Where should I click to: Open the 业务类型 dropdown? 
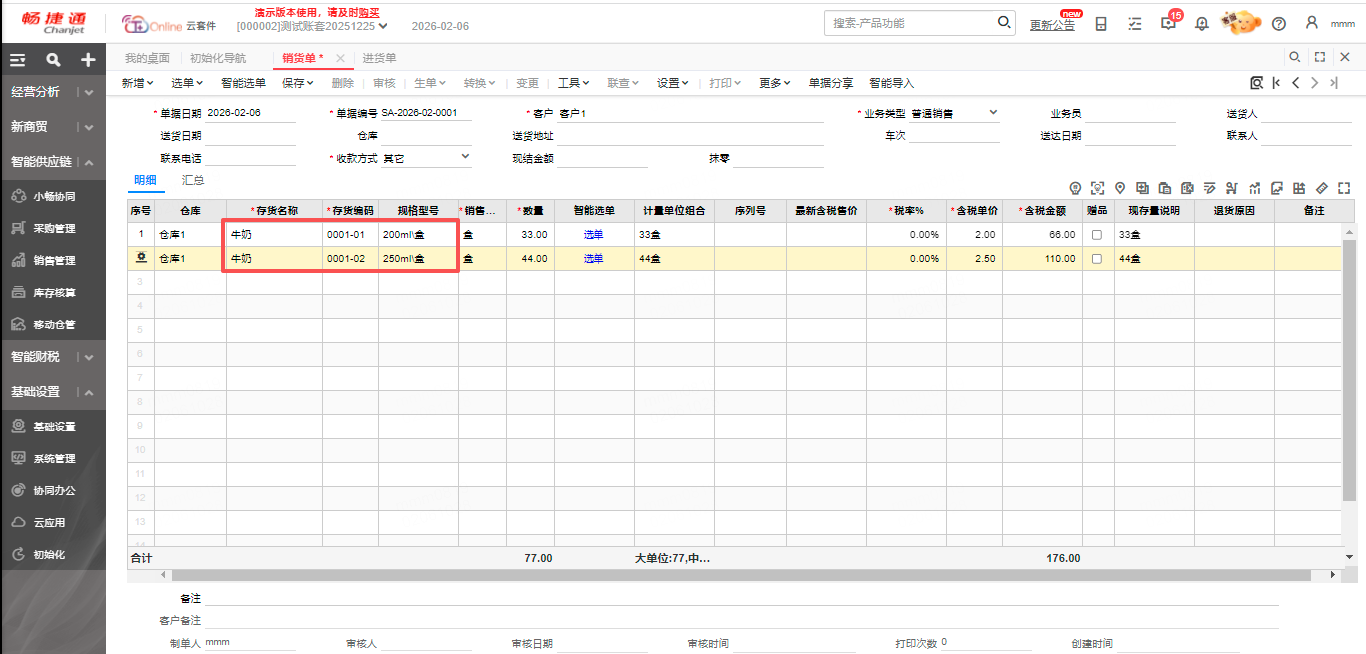pos(993,113)
